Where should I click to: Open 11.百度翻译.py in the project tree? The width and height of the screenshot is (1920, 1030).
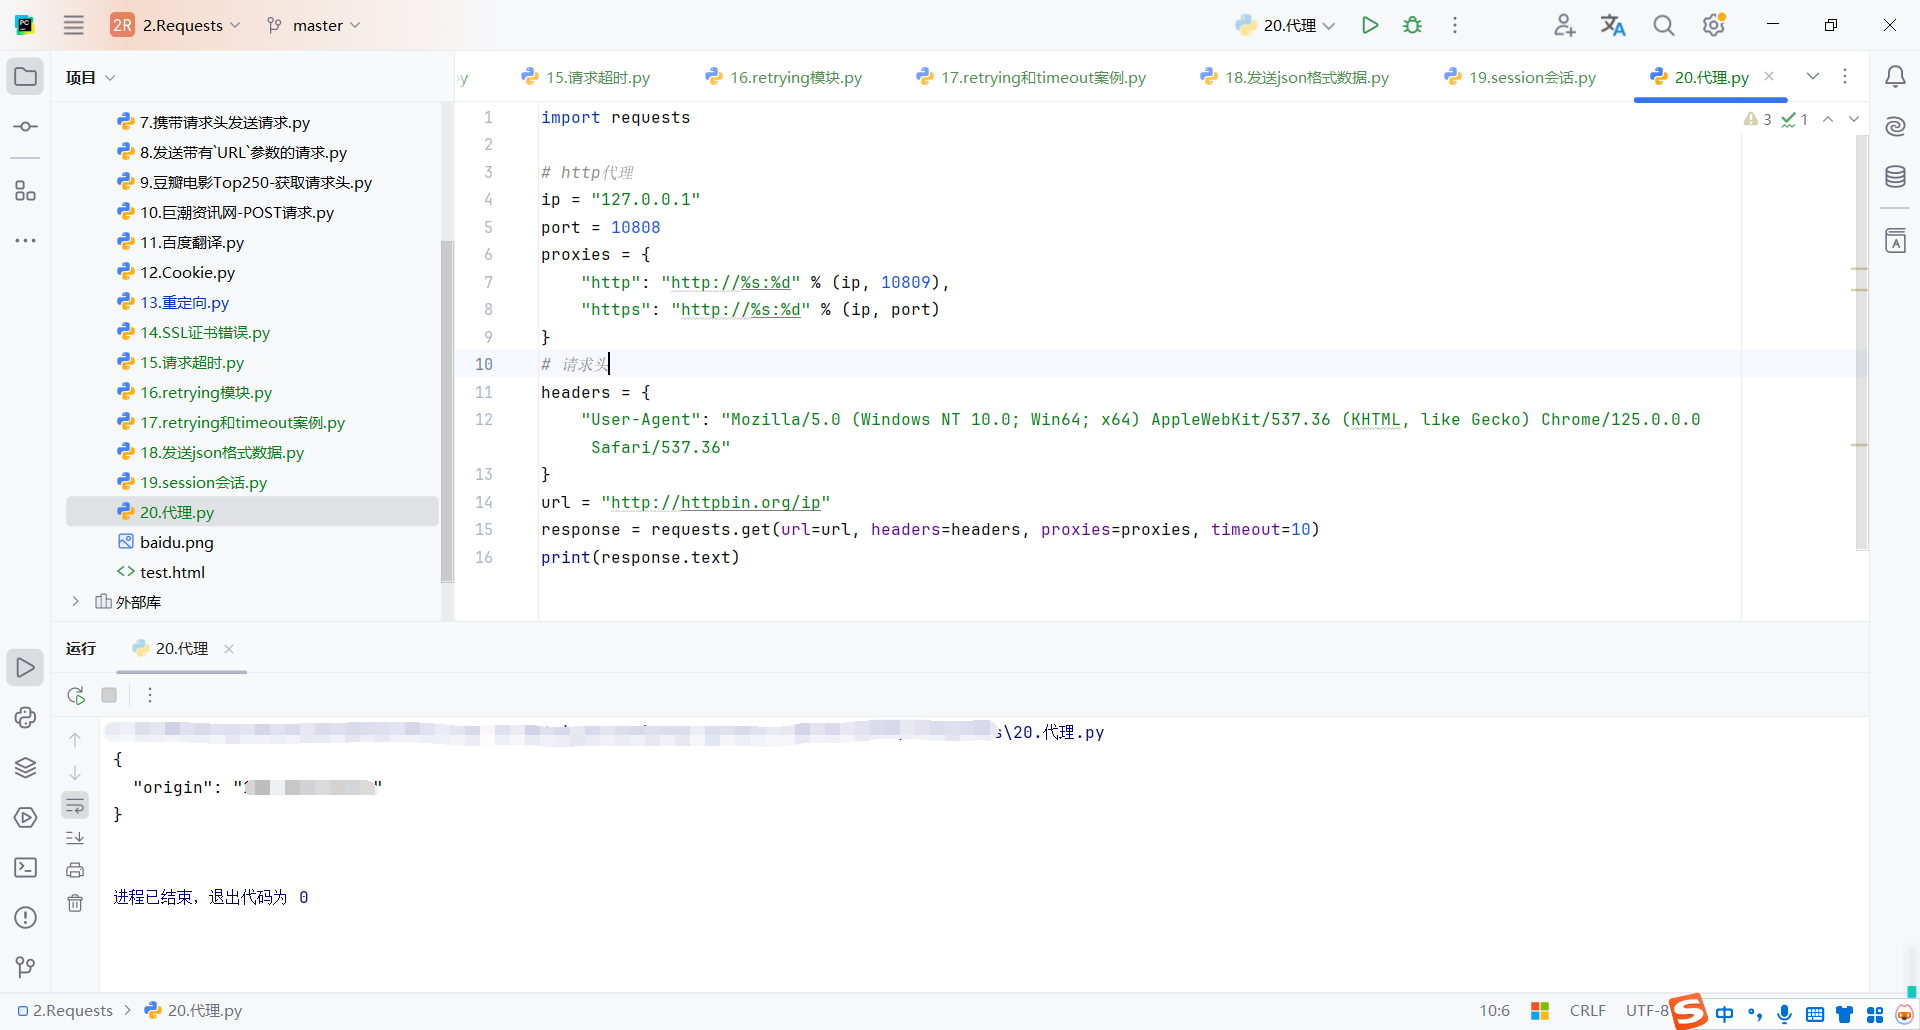click(x=192, y=242)
